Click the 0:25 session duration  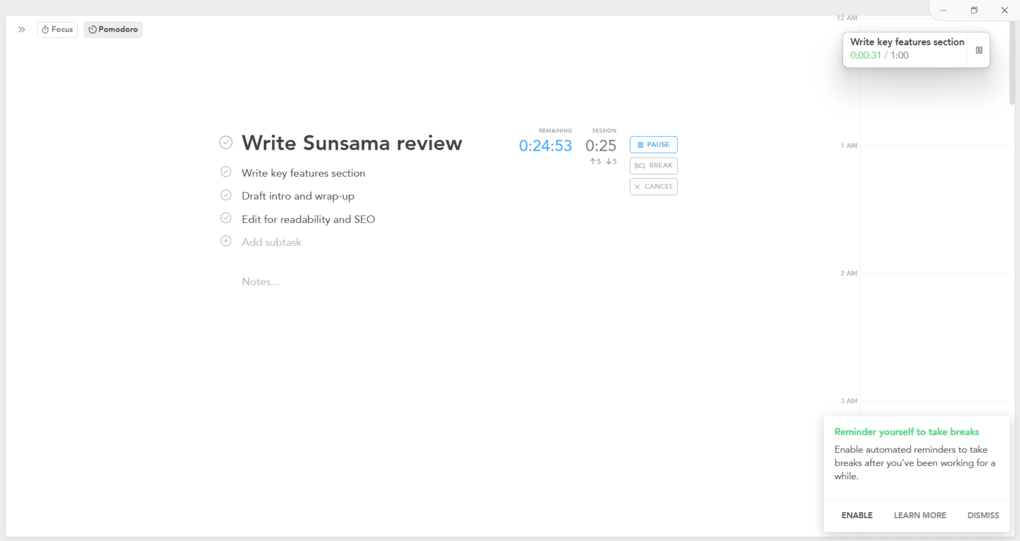coord(600,146)
